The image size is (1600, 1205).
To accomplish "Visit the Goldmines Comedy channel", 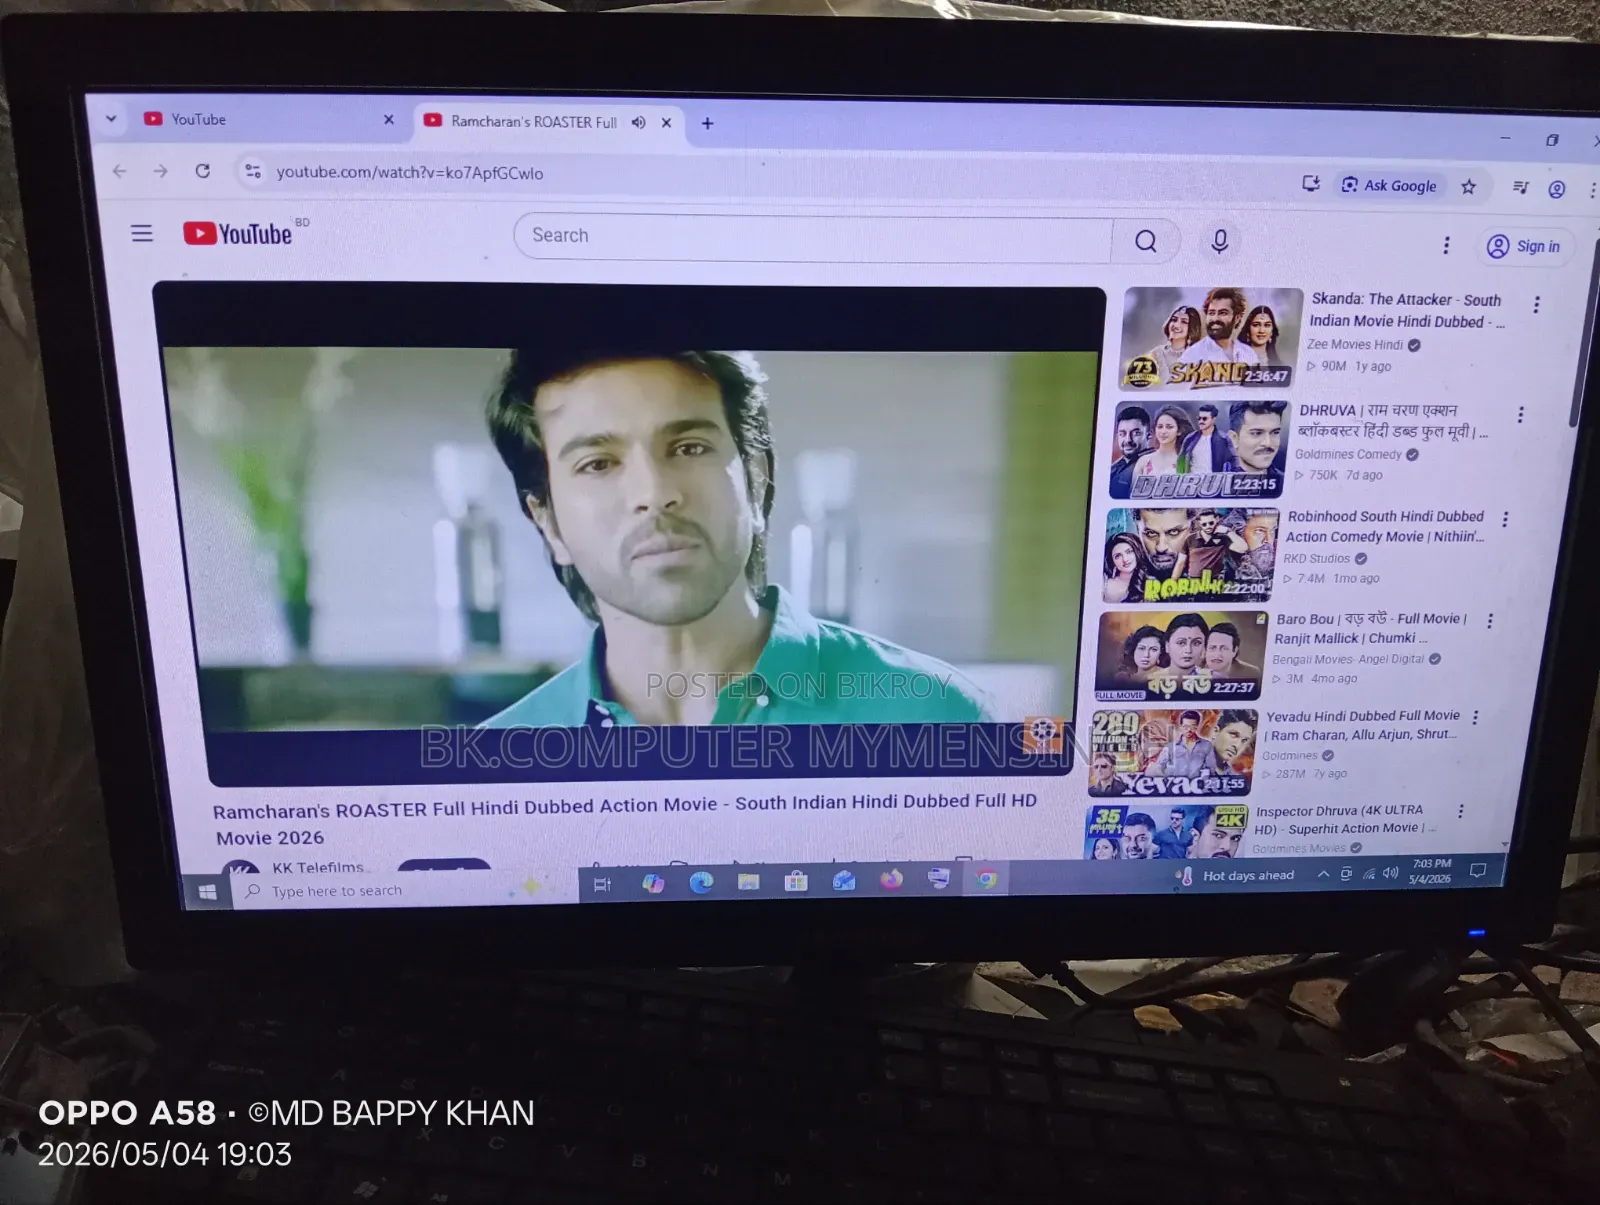I will [1348, 454].
